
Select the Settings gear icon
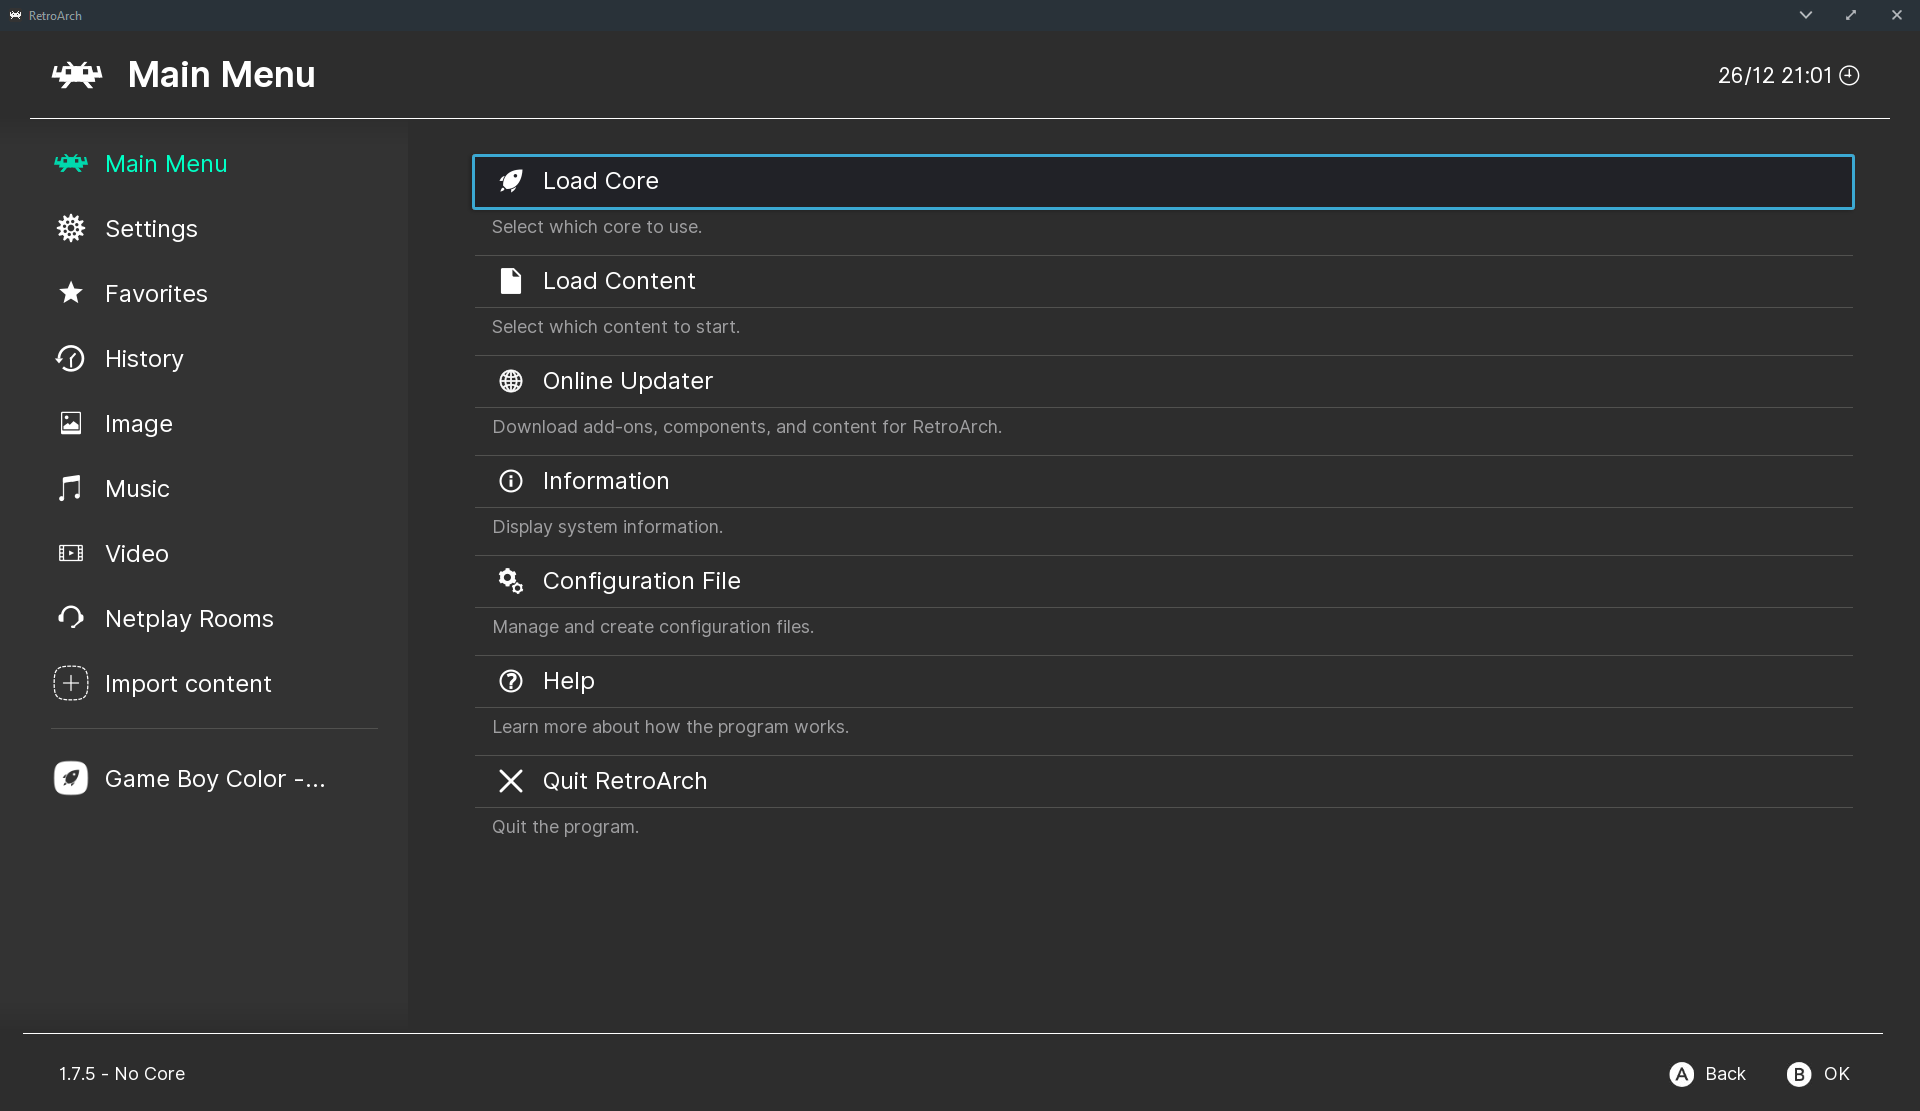point(70,228)
